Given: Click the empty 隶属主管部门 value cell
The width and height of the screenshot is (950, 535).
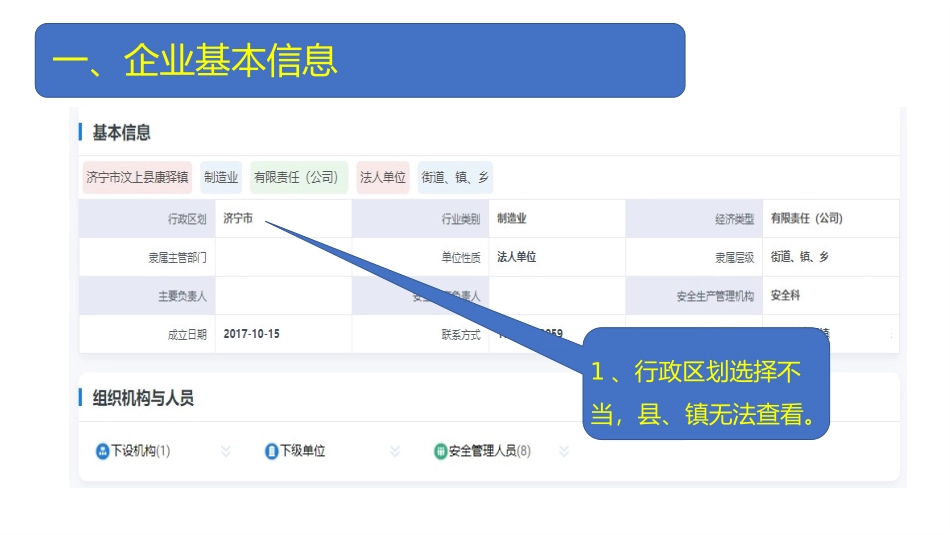Looking at the screenshot, I should 283,258.
